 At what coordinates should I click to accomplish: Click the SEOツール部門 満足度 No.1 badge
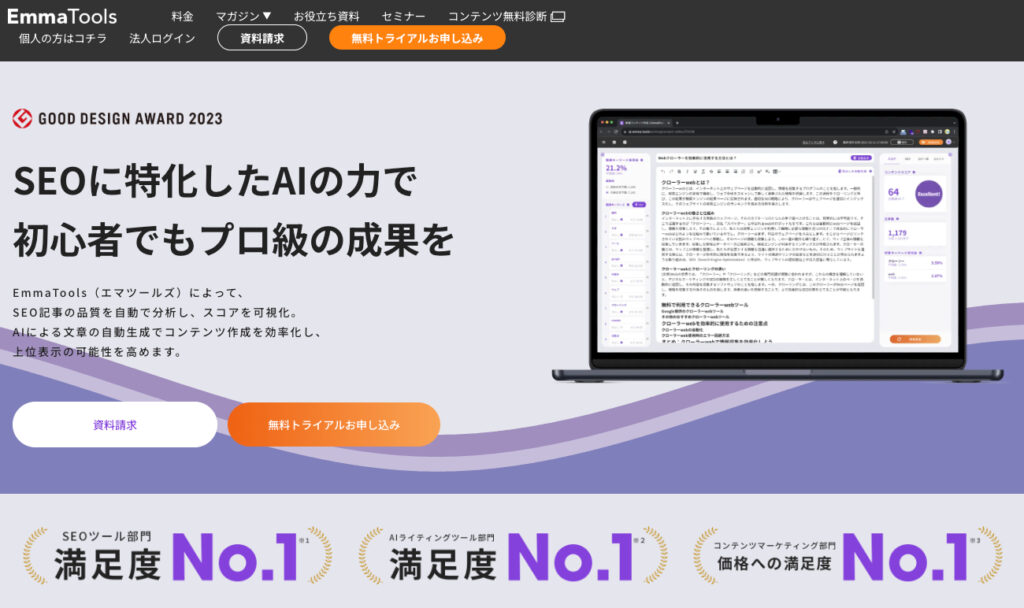click(178, 556)
